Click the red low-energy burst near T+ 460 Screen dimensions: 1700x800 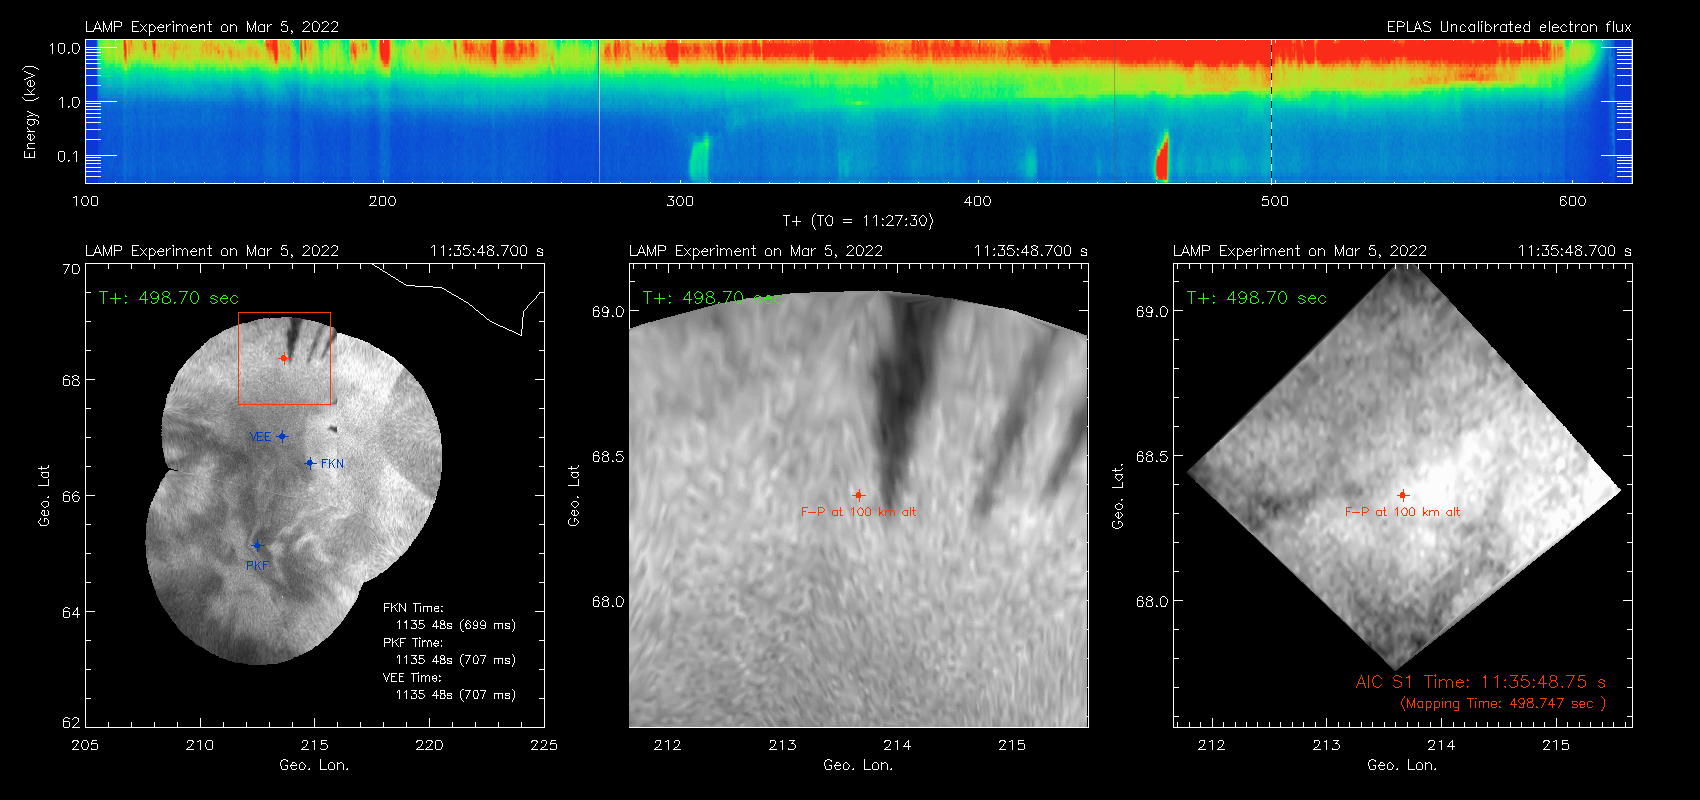pyautogui.click(x=1162, y=157)
